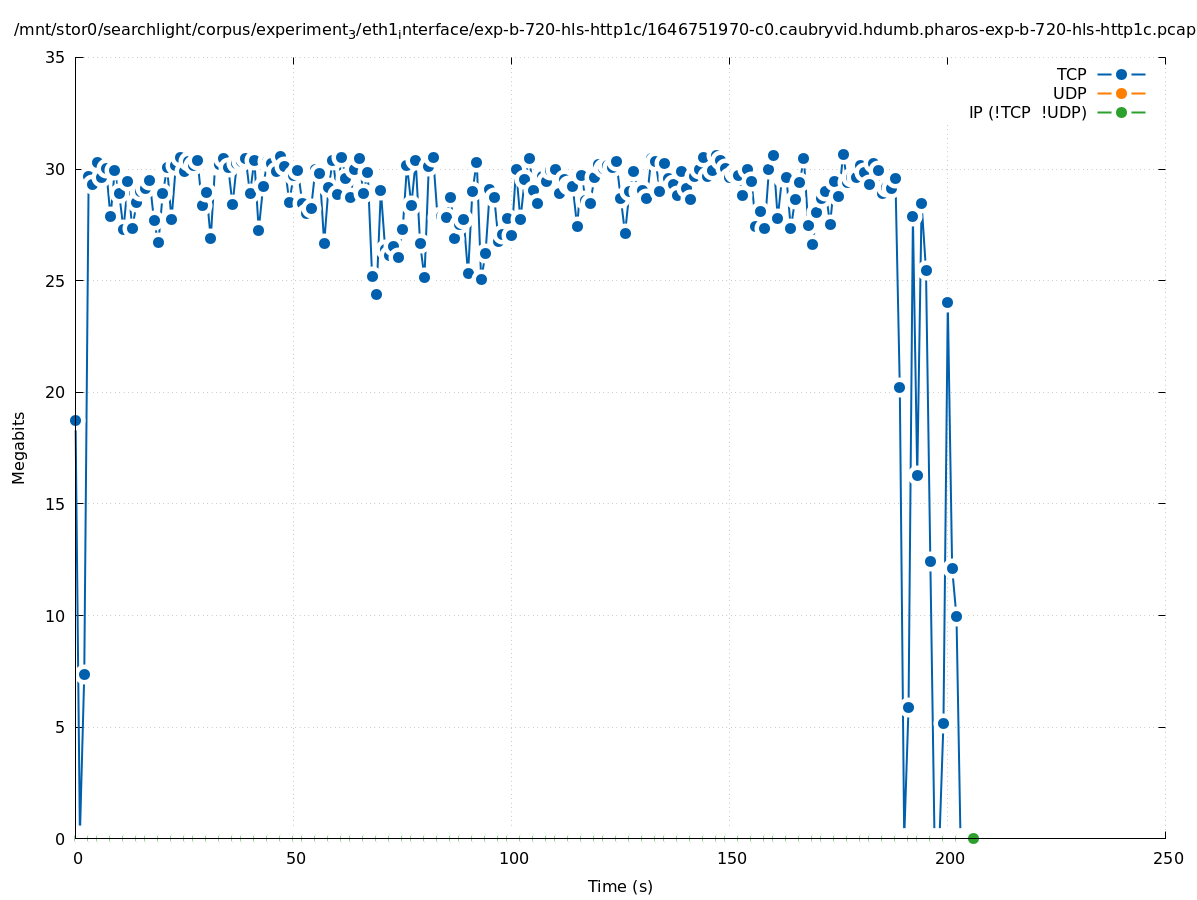Click the first TCP data point at time zero
Image resolution: width=1197 pixels, height=900 pixels.
point(75,420)
